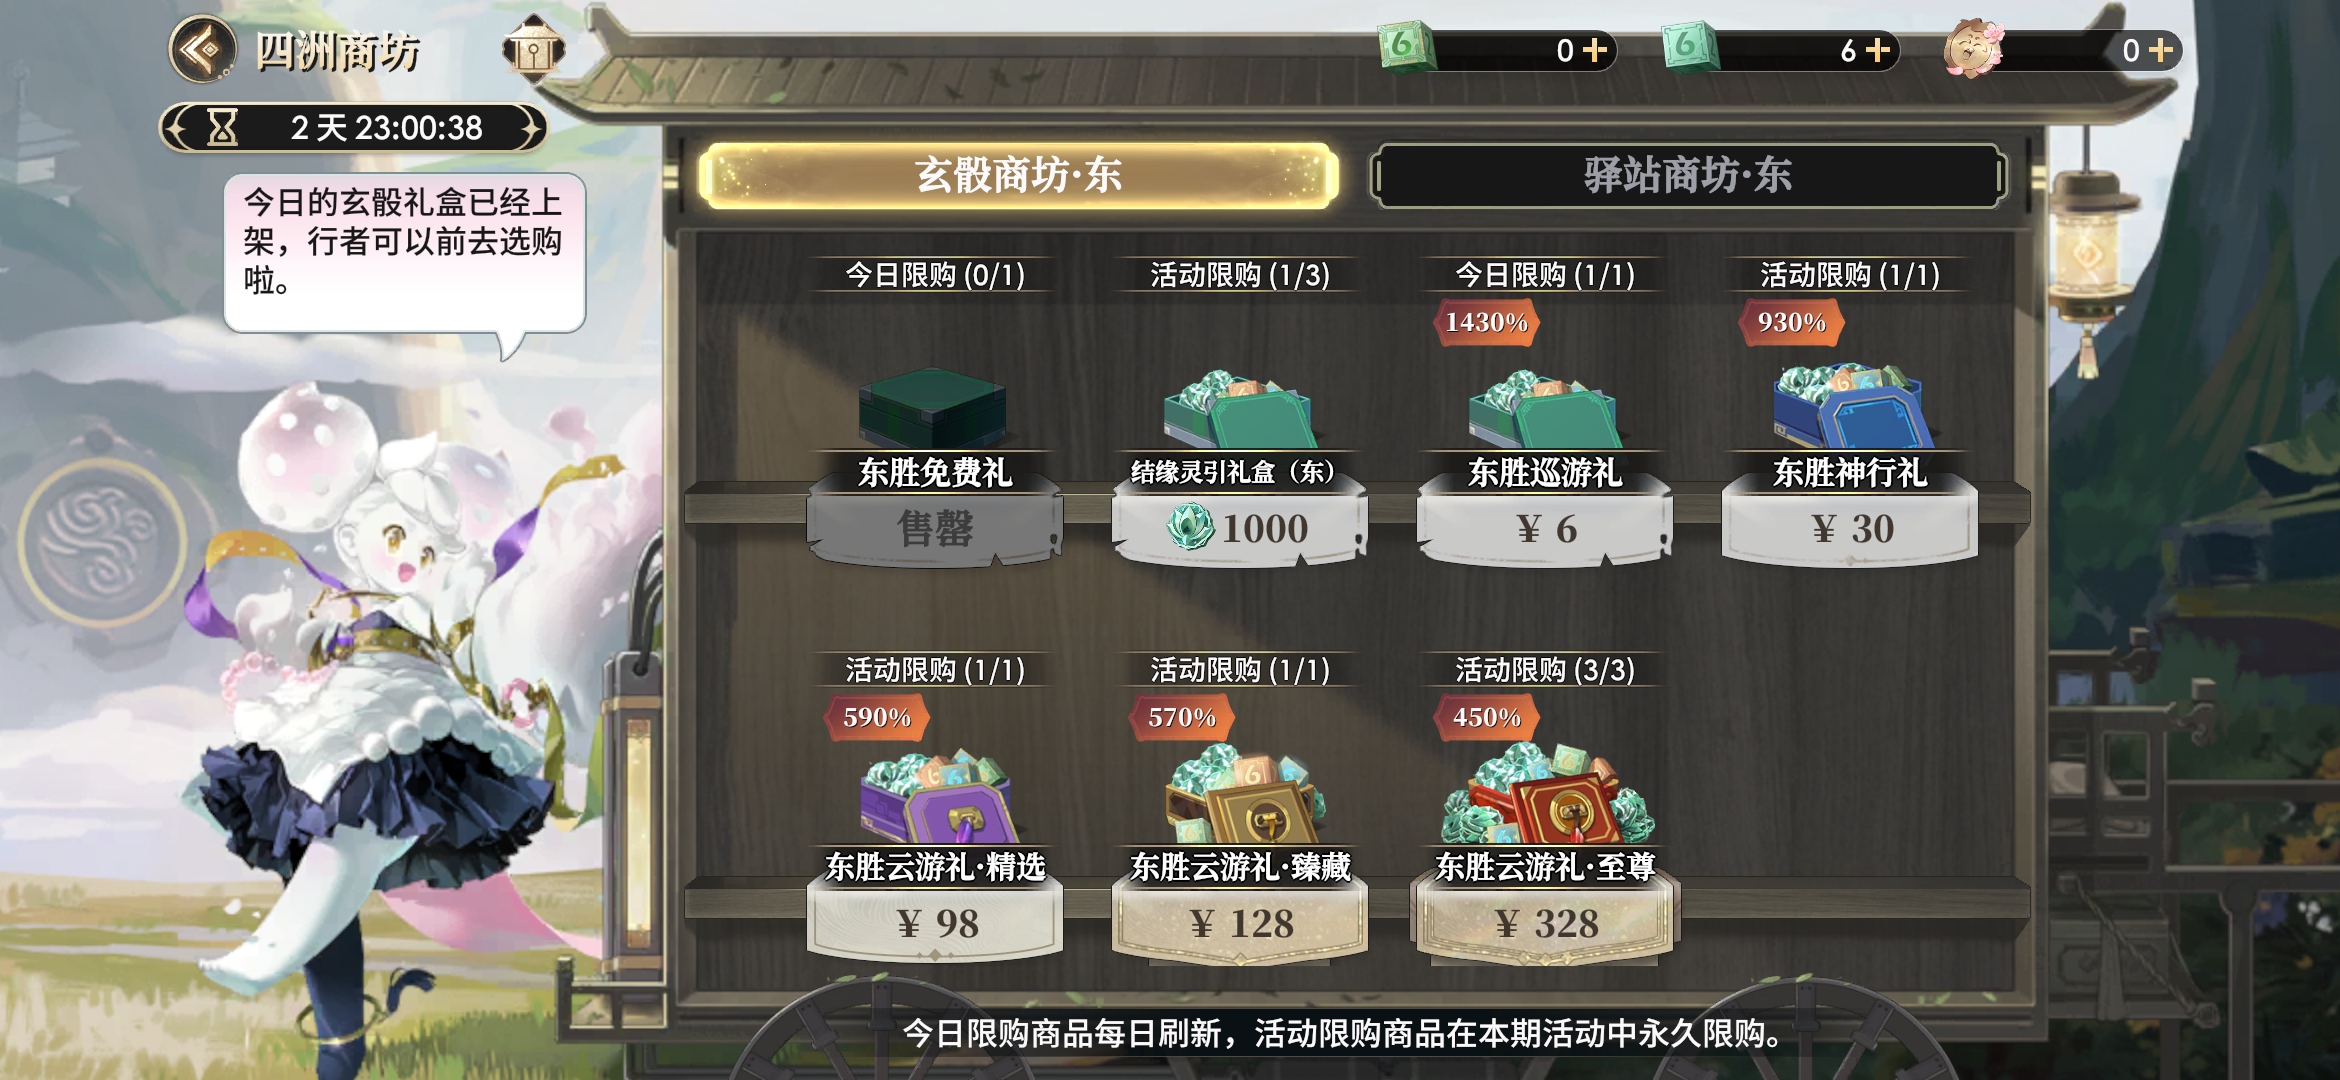The image size is (2340, 1080).
Task: Click the ¥ 98 price button
Action: (935, 923)
